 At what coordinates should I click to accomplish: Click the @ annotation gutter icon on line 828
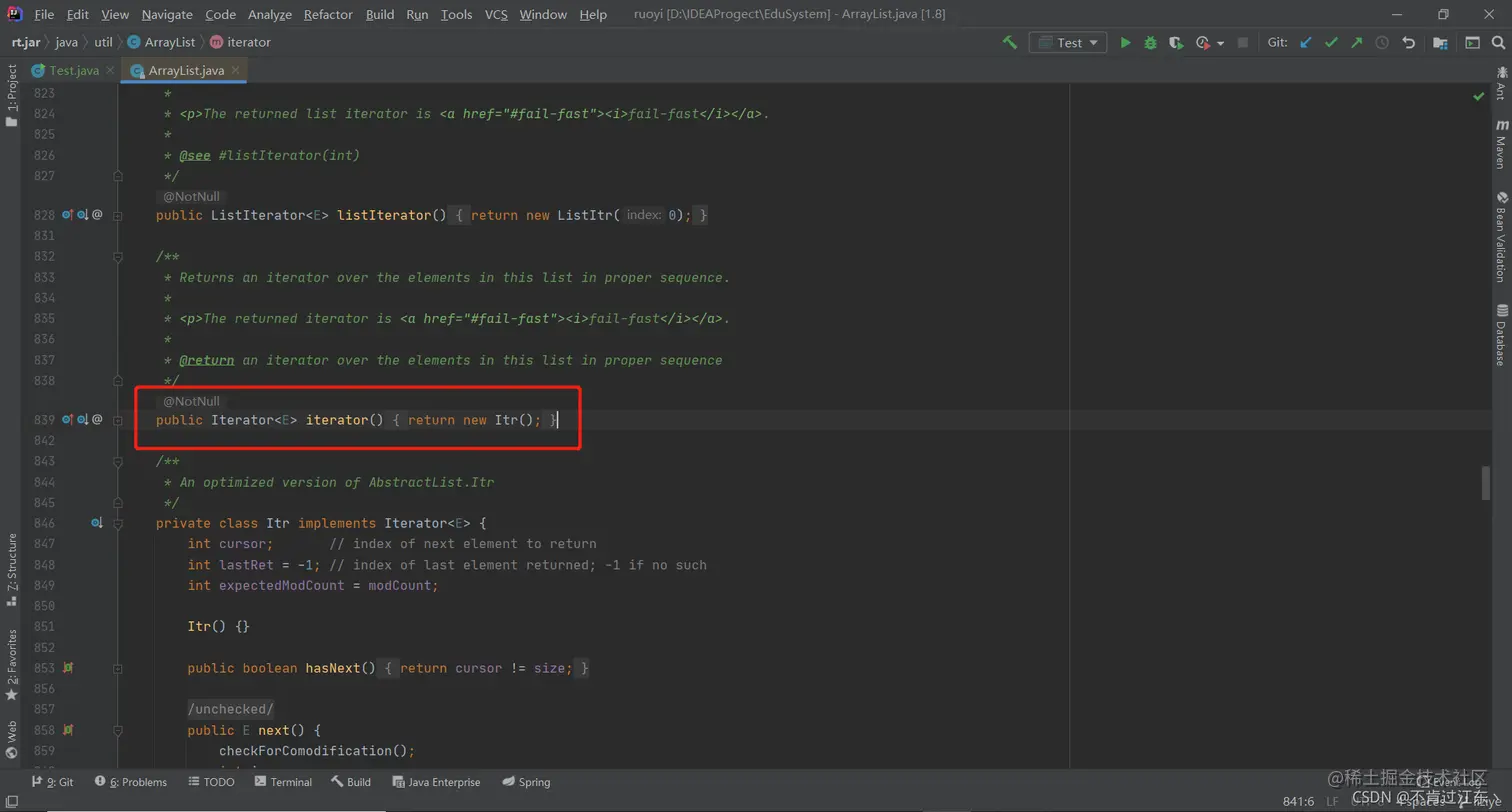pyautogui.click(x=98, y=215)
